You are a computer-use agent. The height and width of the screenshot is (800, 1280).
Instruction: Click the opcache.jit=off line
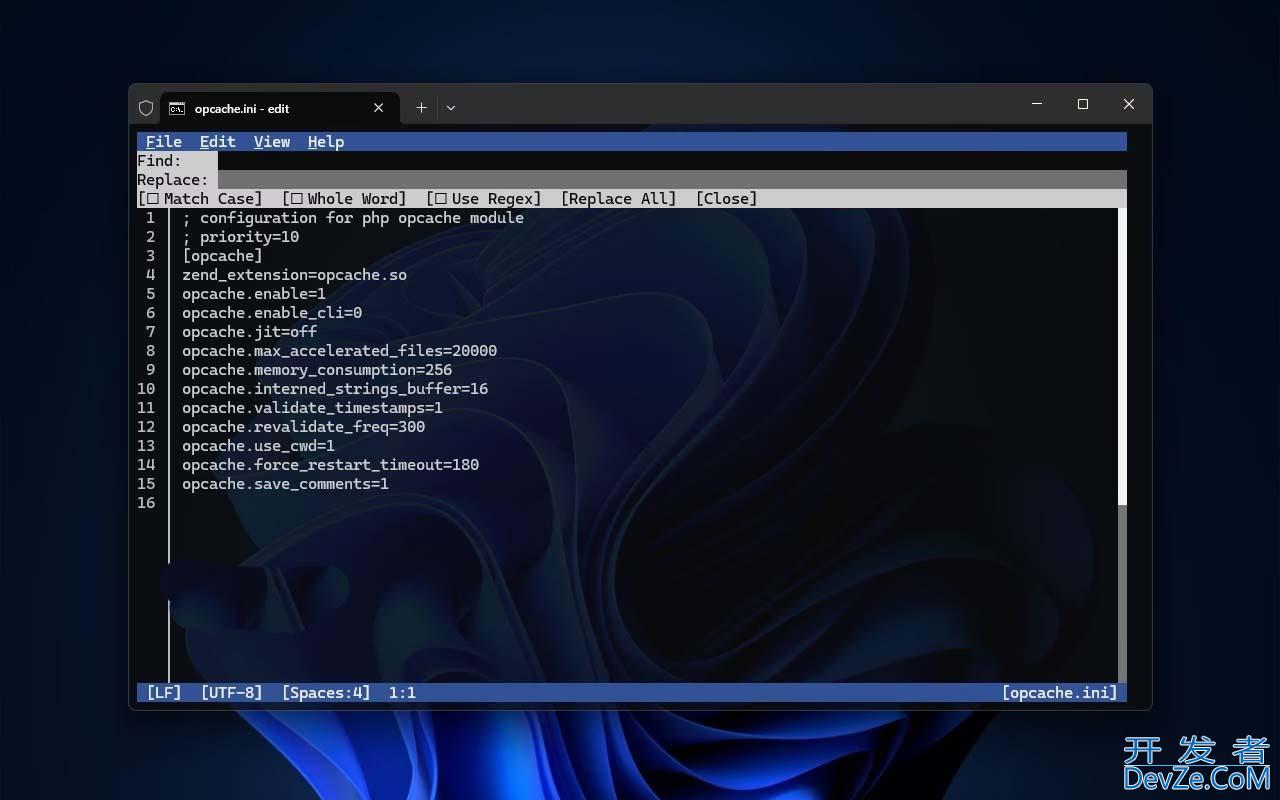[x=250, y=332]
